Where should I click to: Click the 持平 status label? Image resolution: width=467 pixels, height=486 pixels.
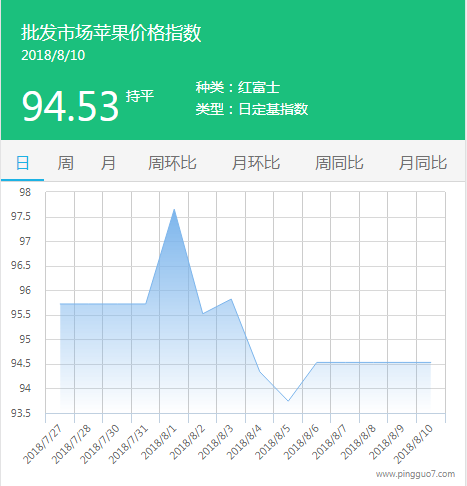point(140,96)
